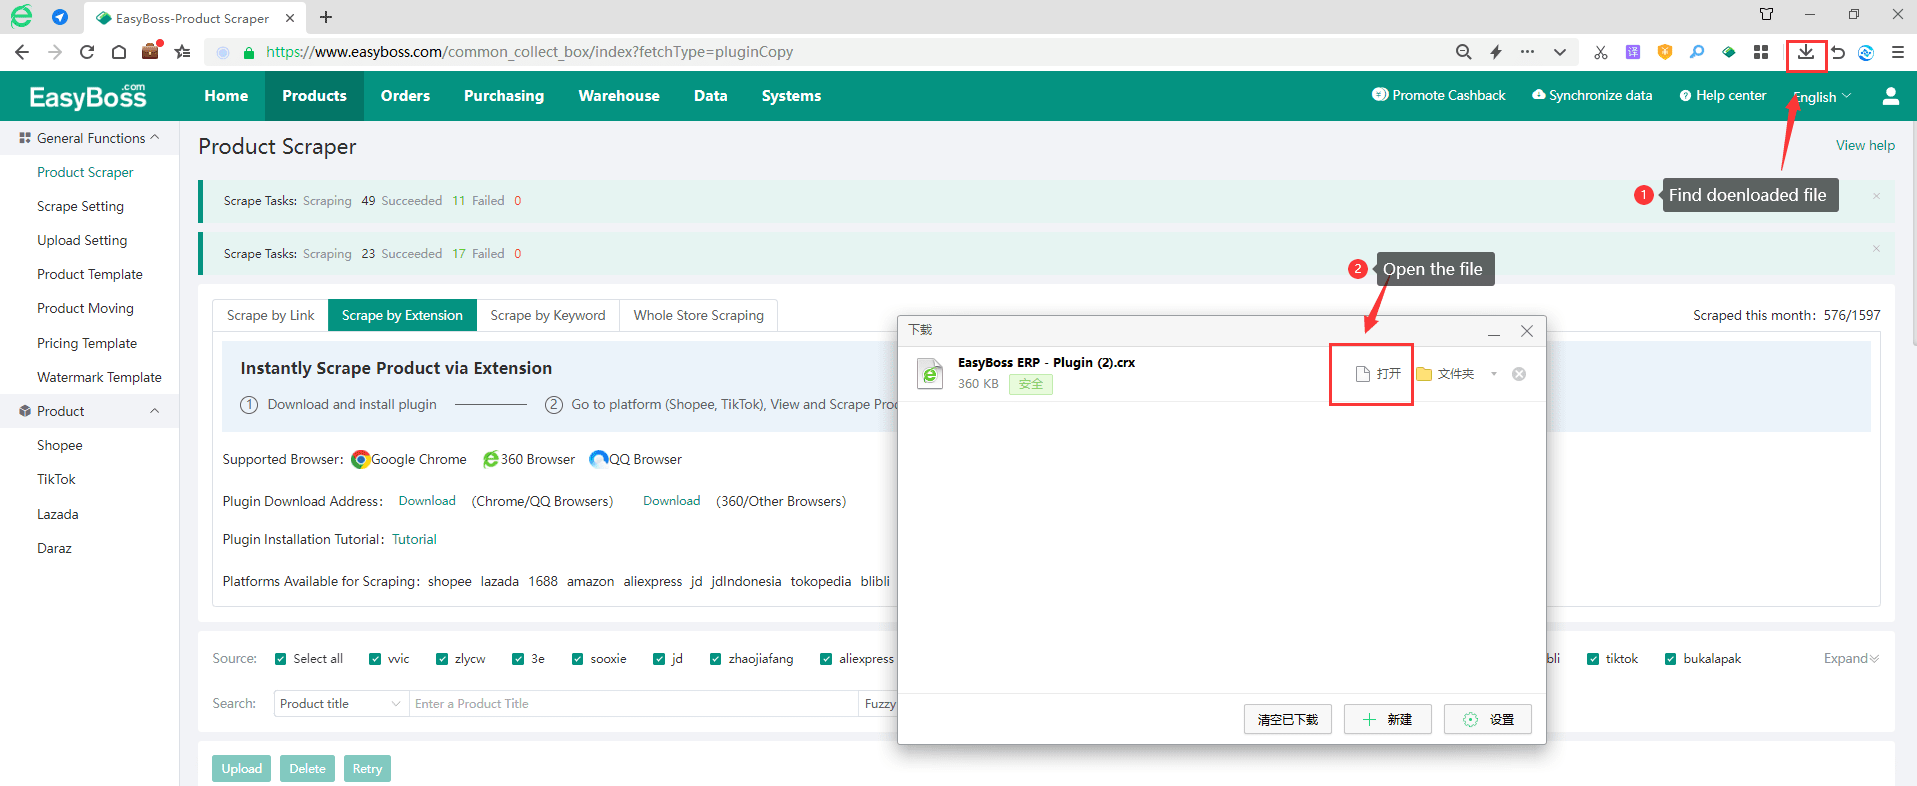Open the four-square extensions grid icon
Image resolution: width=1917 pixels, height=786 pixels.
(x=1761, y=52)
